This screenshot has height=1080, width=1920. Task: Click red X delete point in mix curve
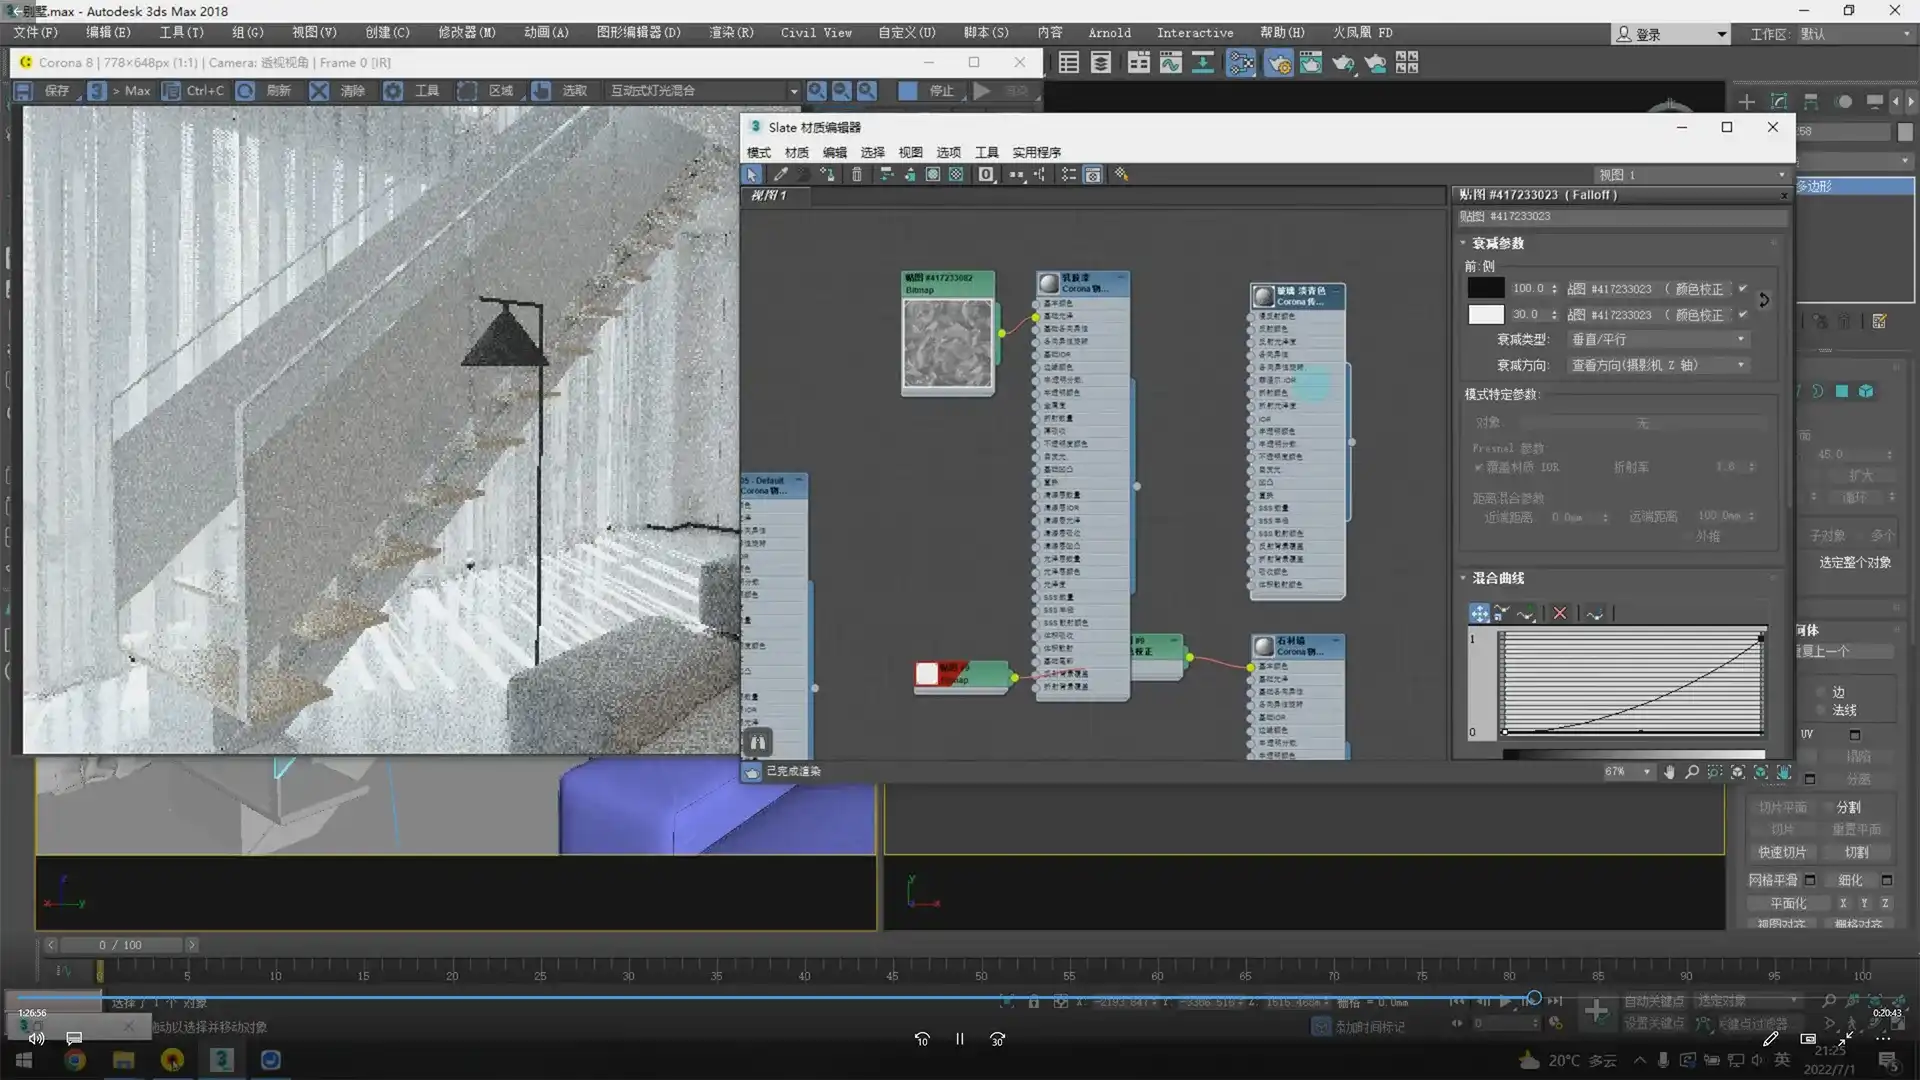[1559, 613]
